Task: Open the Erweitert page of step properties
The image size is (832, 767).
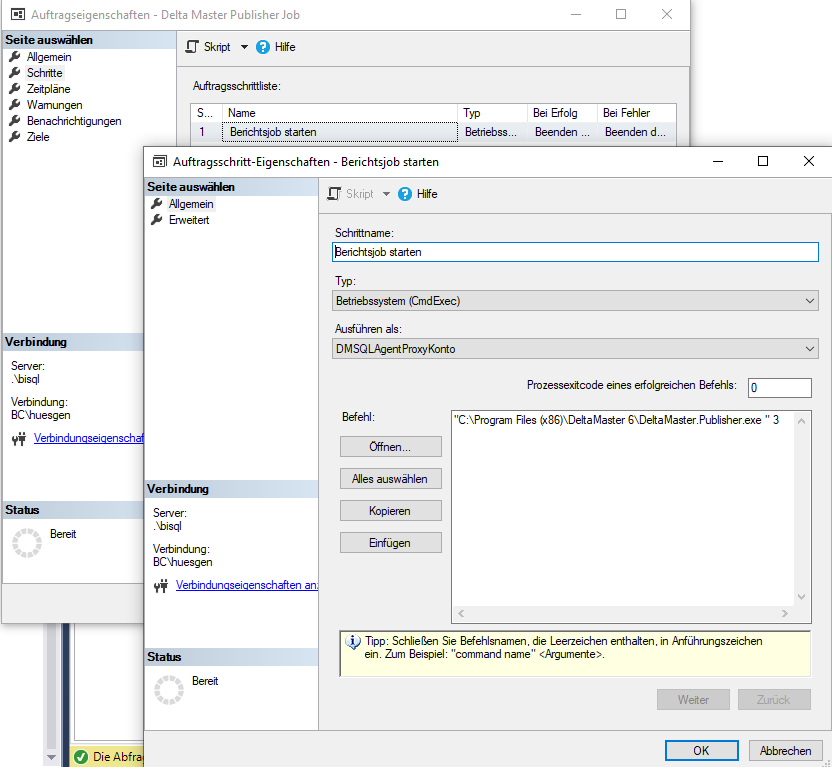Action: click(x=188, y=220)
